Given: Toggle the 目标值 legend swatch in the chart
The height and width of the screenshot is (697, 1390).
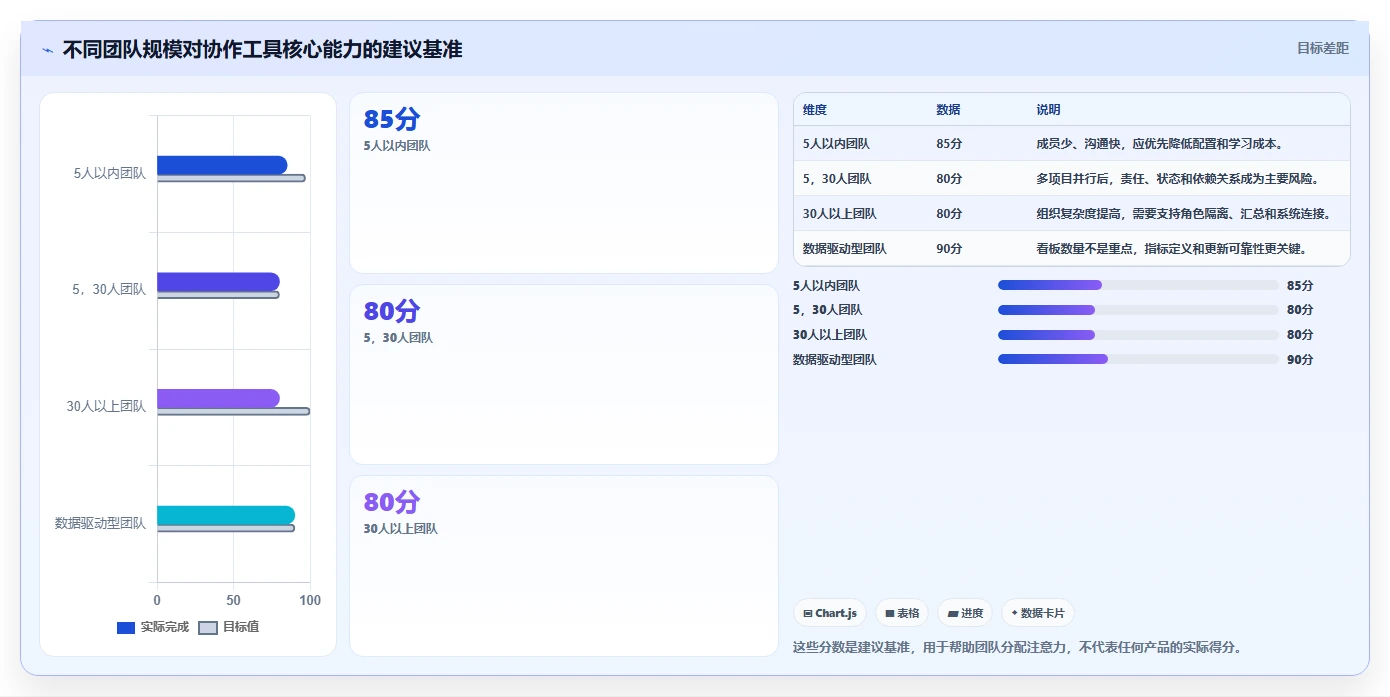Looking at the screenshot, I should 208,628.
